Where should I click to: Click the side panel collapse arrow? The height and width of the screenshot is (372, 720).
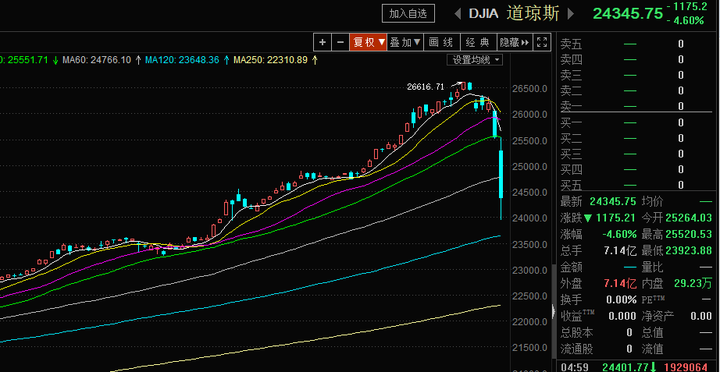tap(554, 311)
